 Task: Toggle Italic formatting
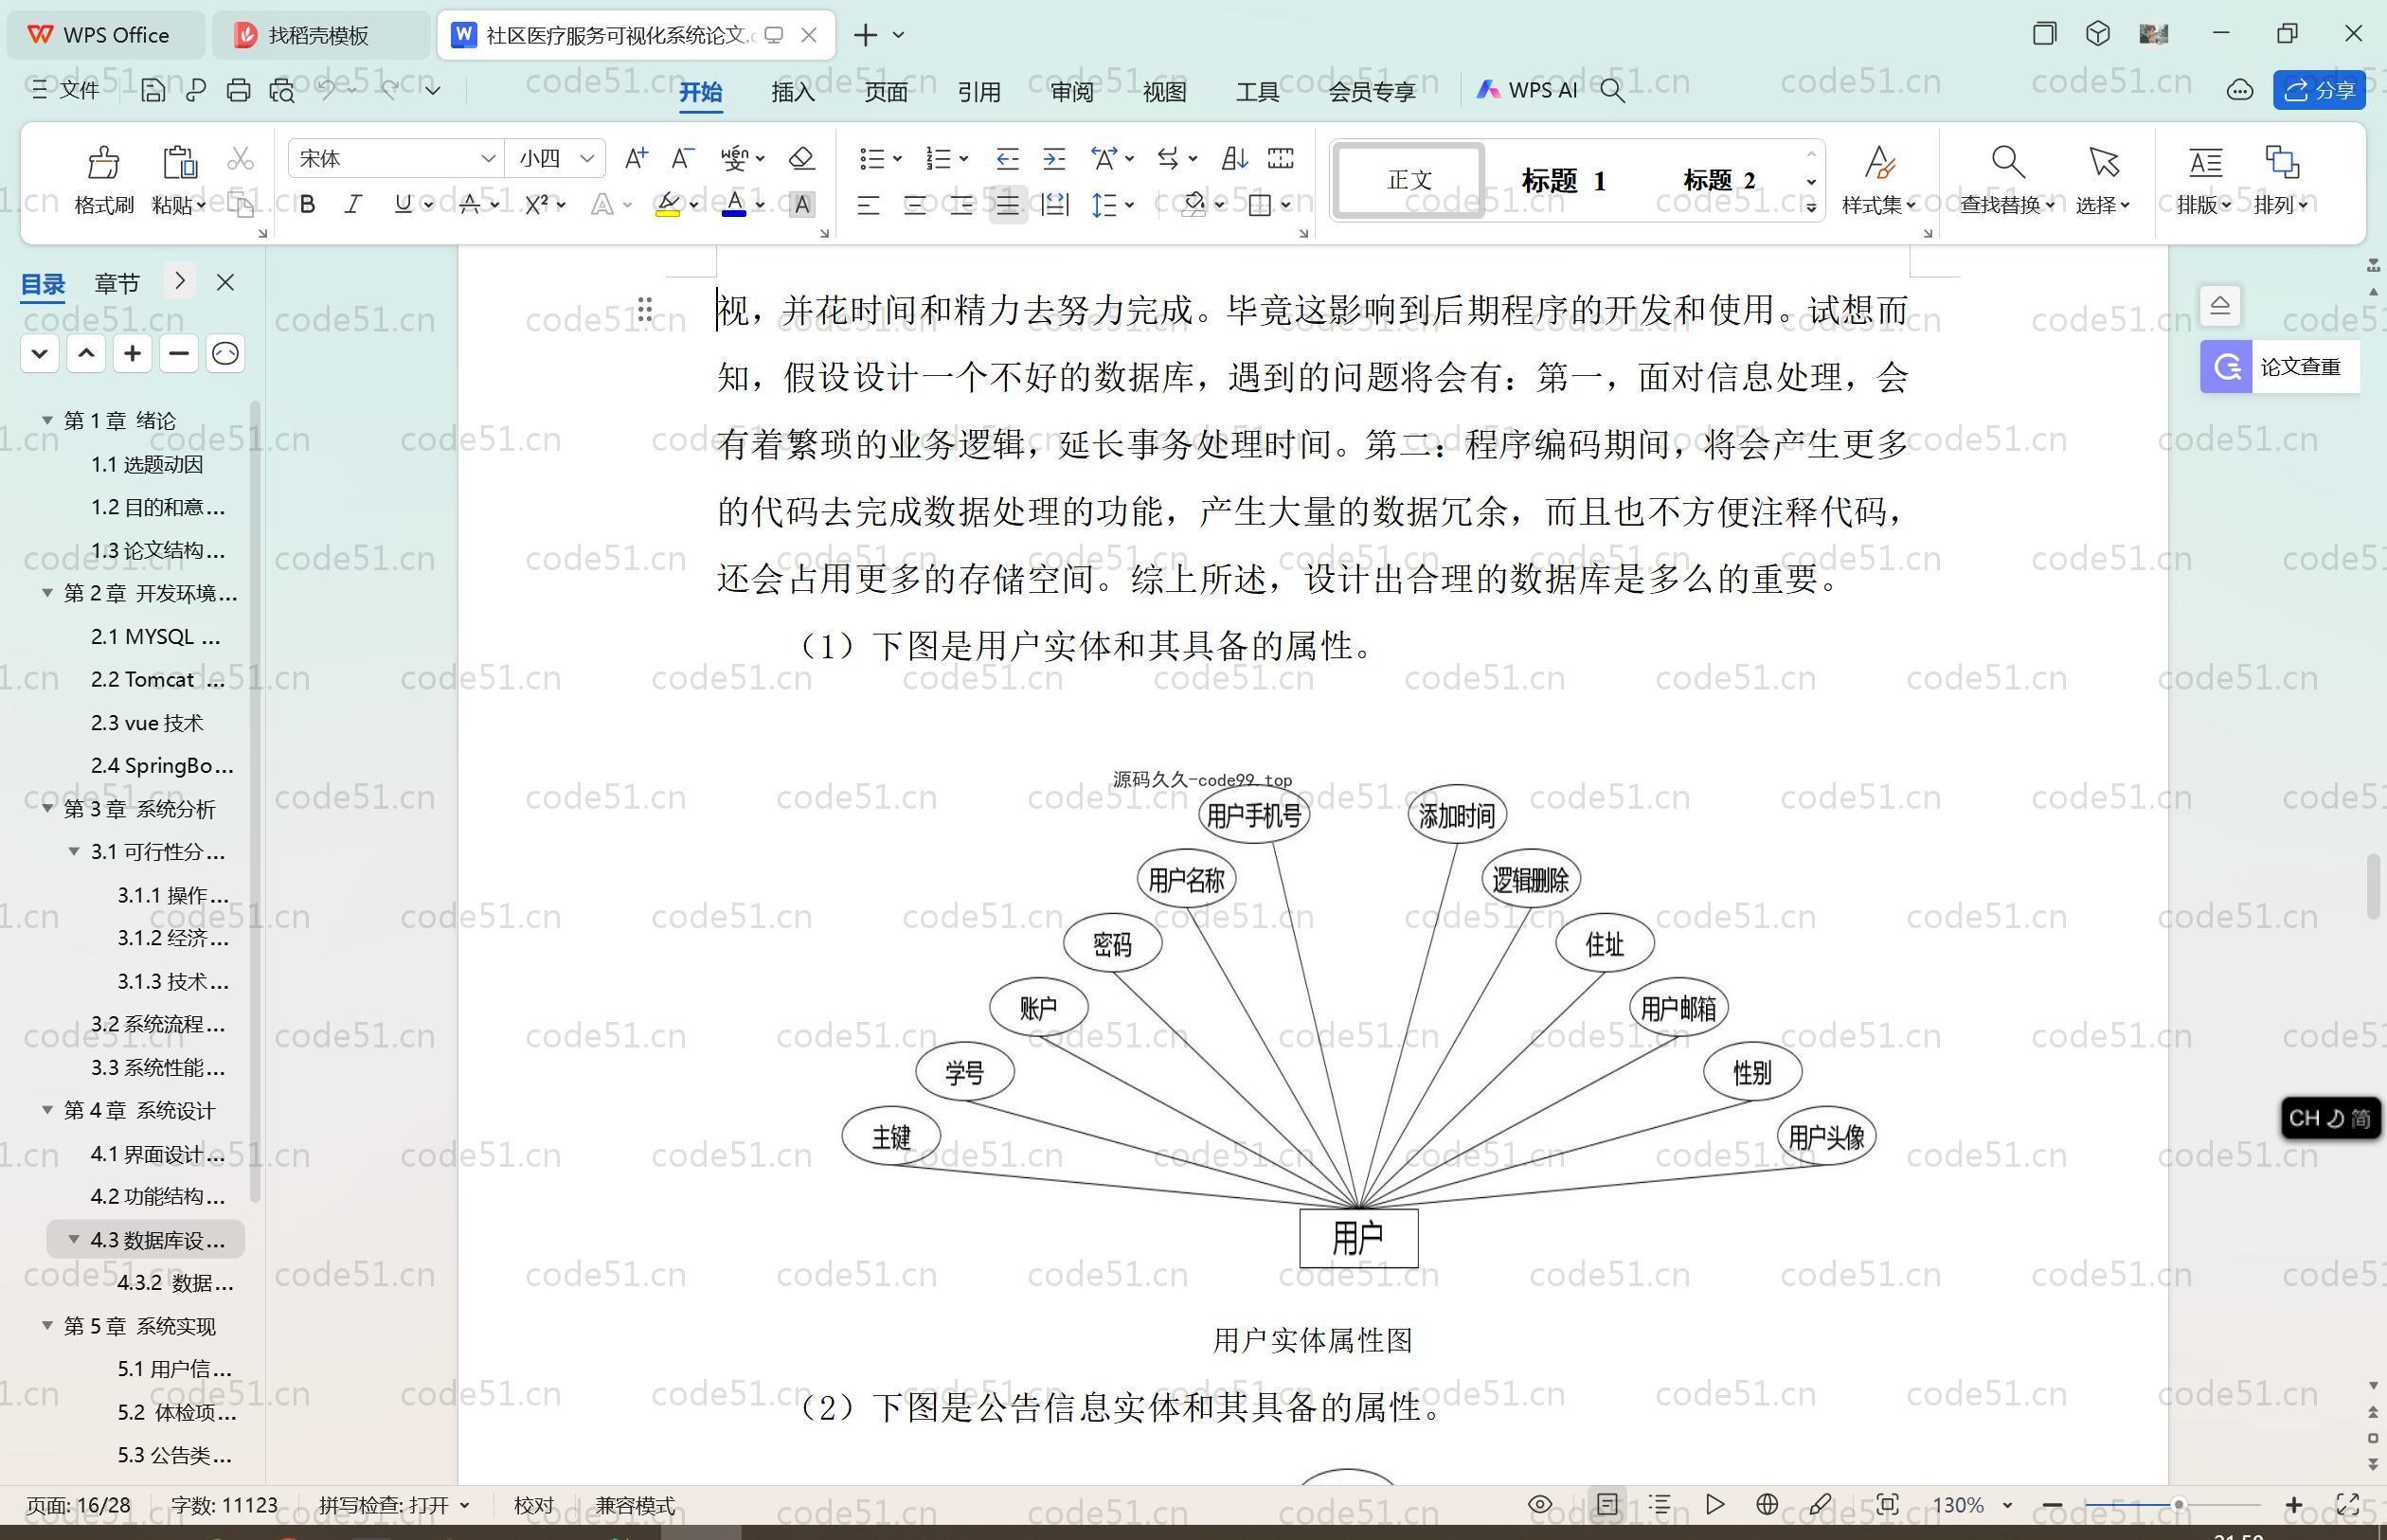(353, 205)
